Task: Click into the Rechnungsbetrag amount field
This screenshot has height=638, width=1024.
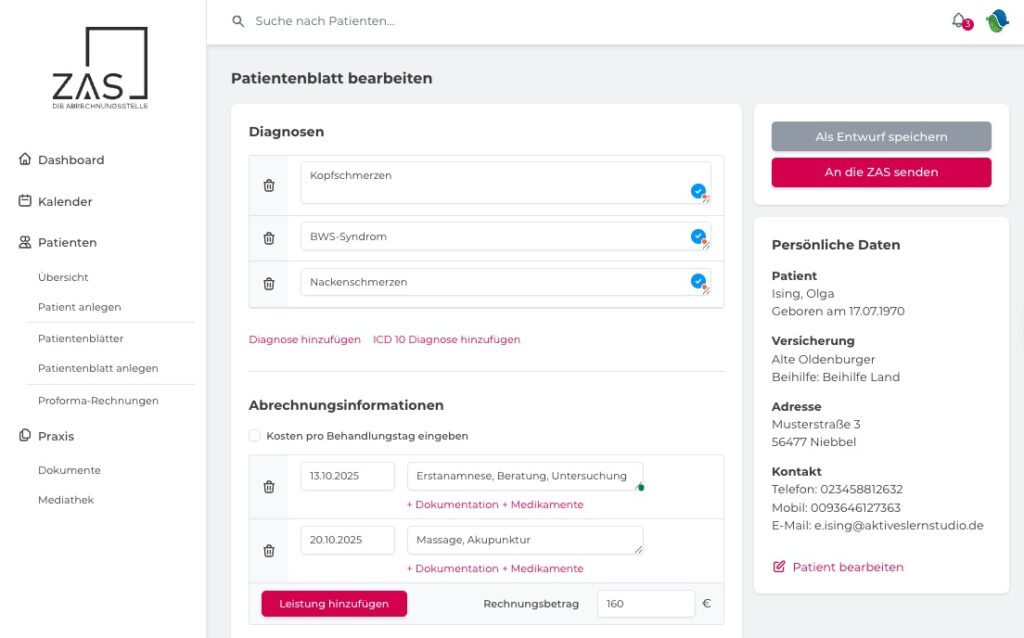Action: tap(645, 603)
